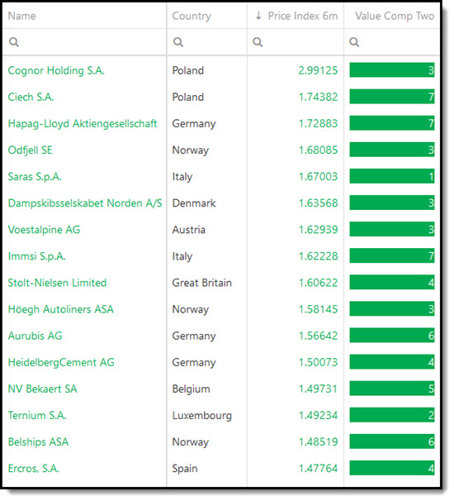Open Voestalpine AG company link
This screenshot has width=454, height=500.
pyautogui.click(x=44, y=230)
